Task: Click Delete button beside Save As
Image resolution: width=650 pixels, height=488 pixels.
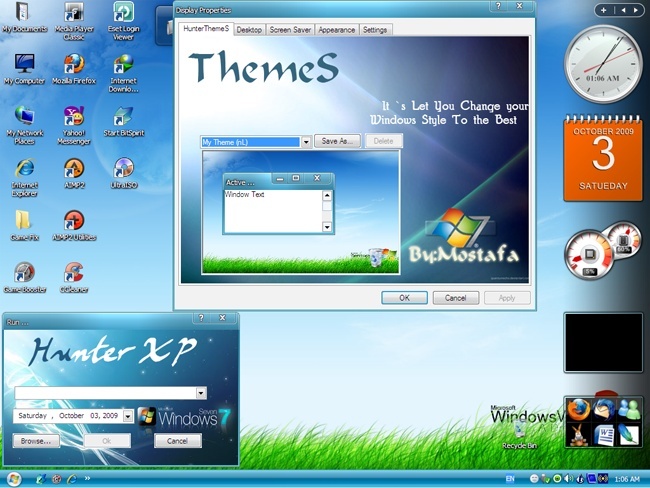Action: coord(383,141)
